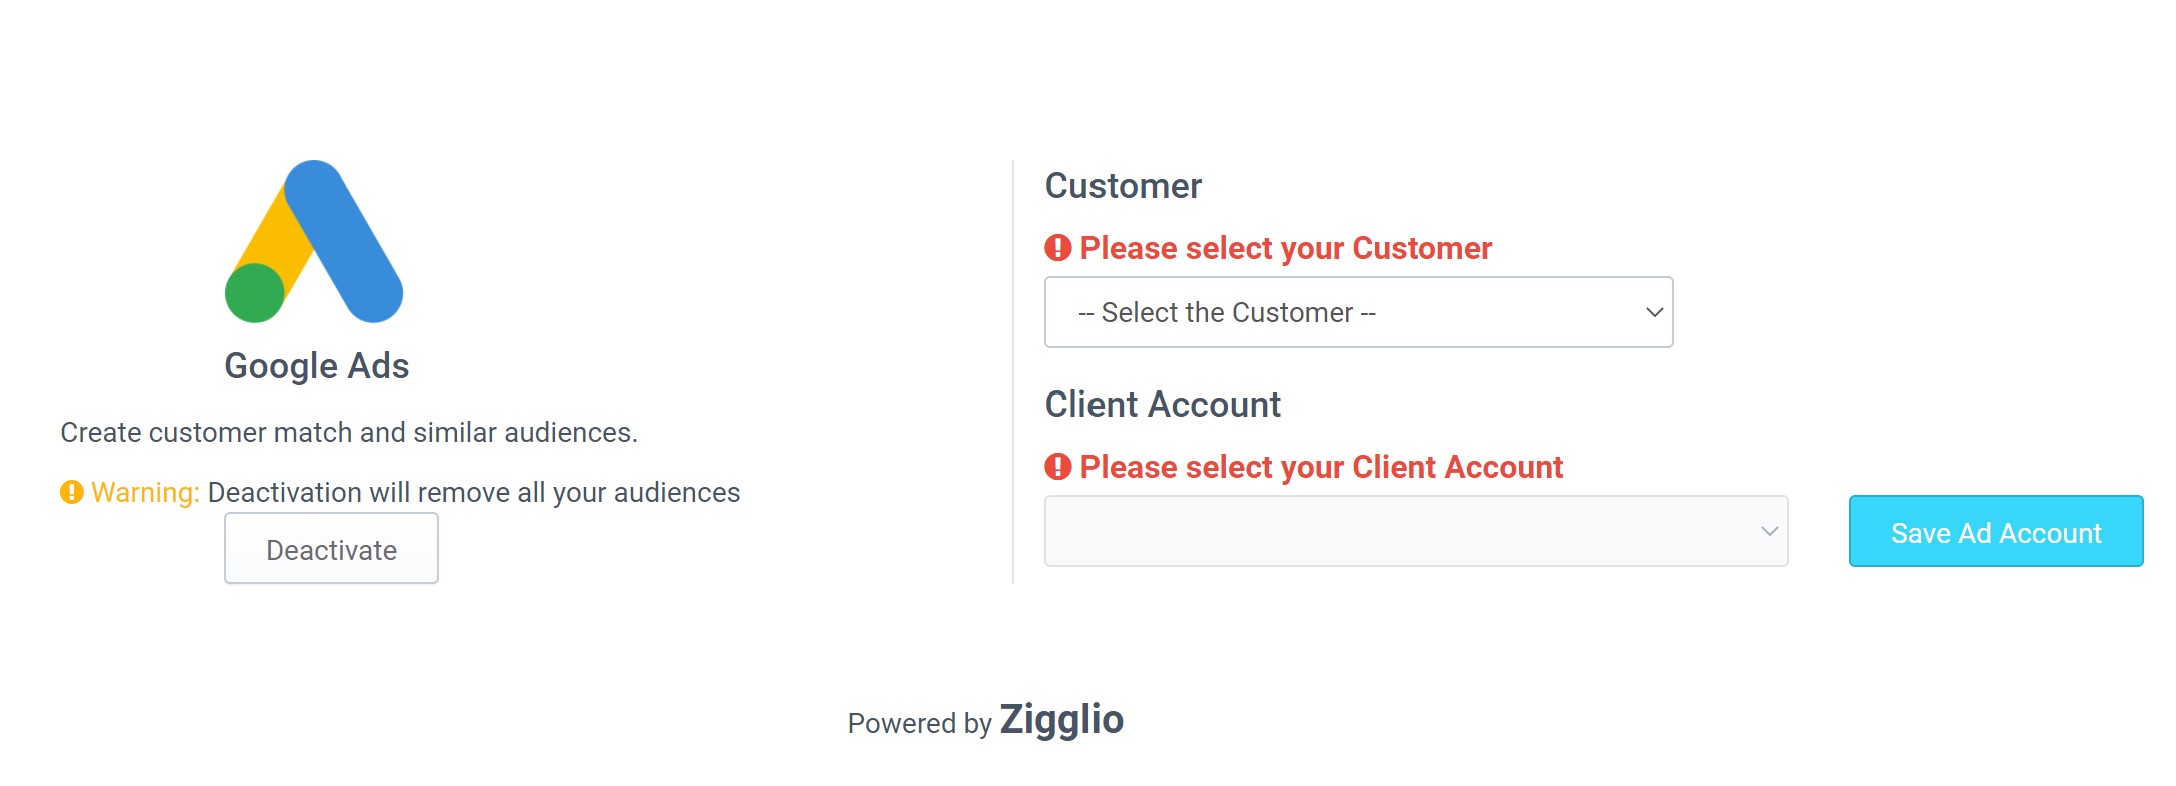
Task: Click Please select your Client Account message
Action: pyautogui.click(x=1320, y=467)
